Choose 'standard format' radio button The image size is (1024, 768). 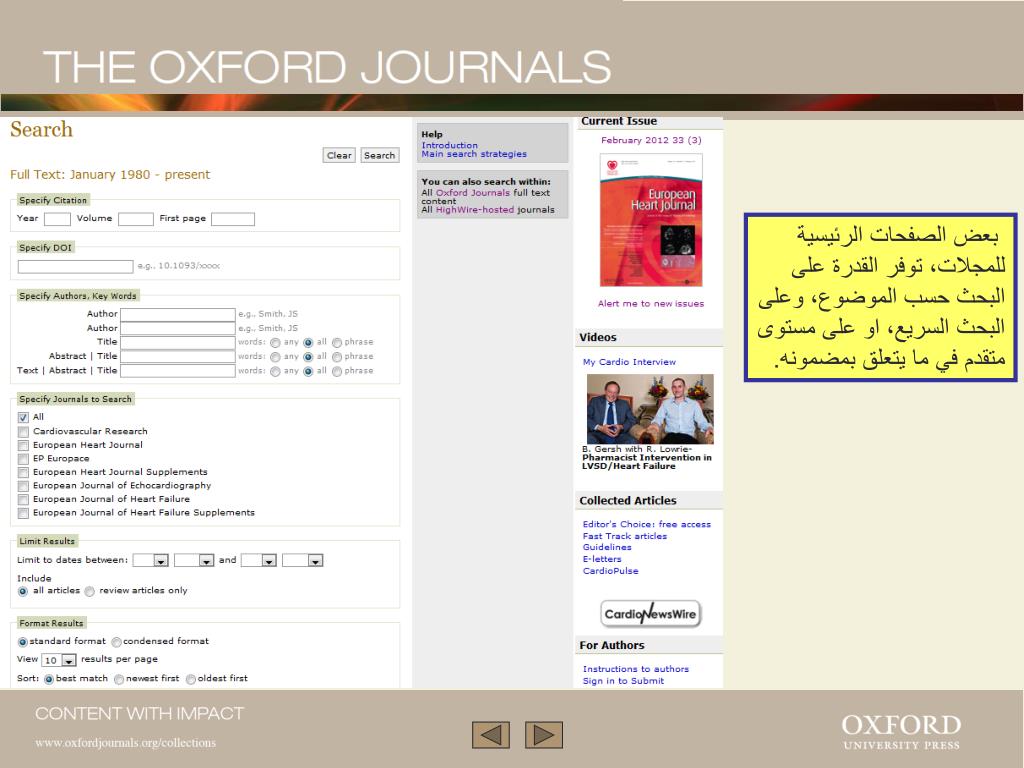coord(23,642)
